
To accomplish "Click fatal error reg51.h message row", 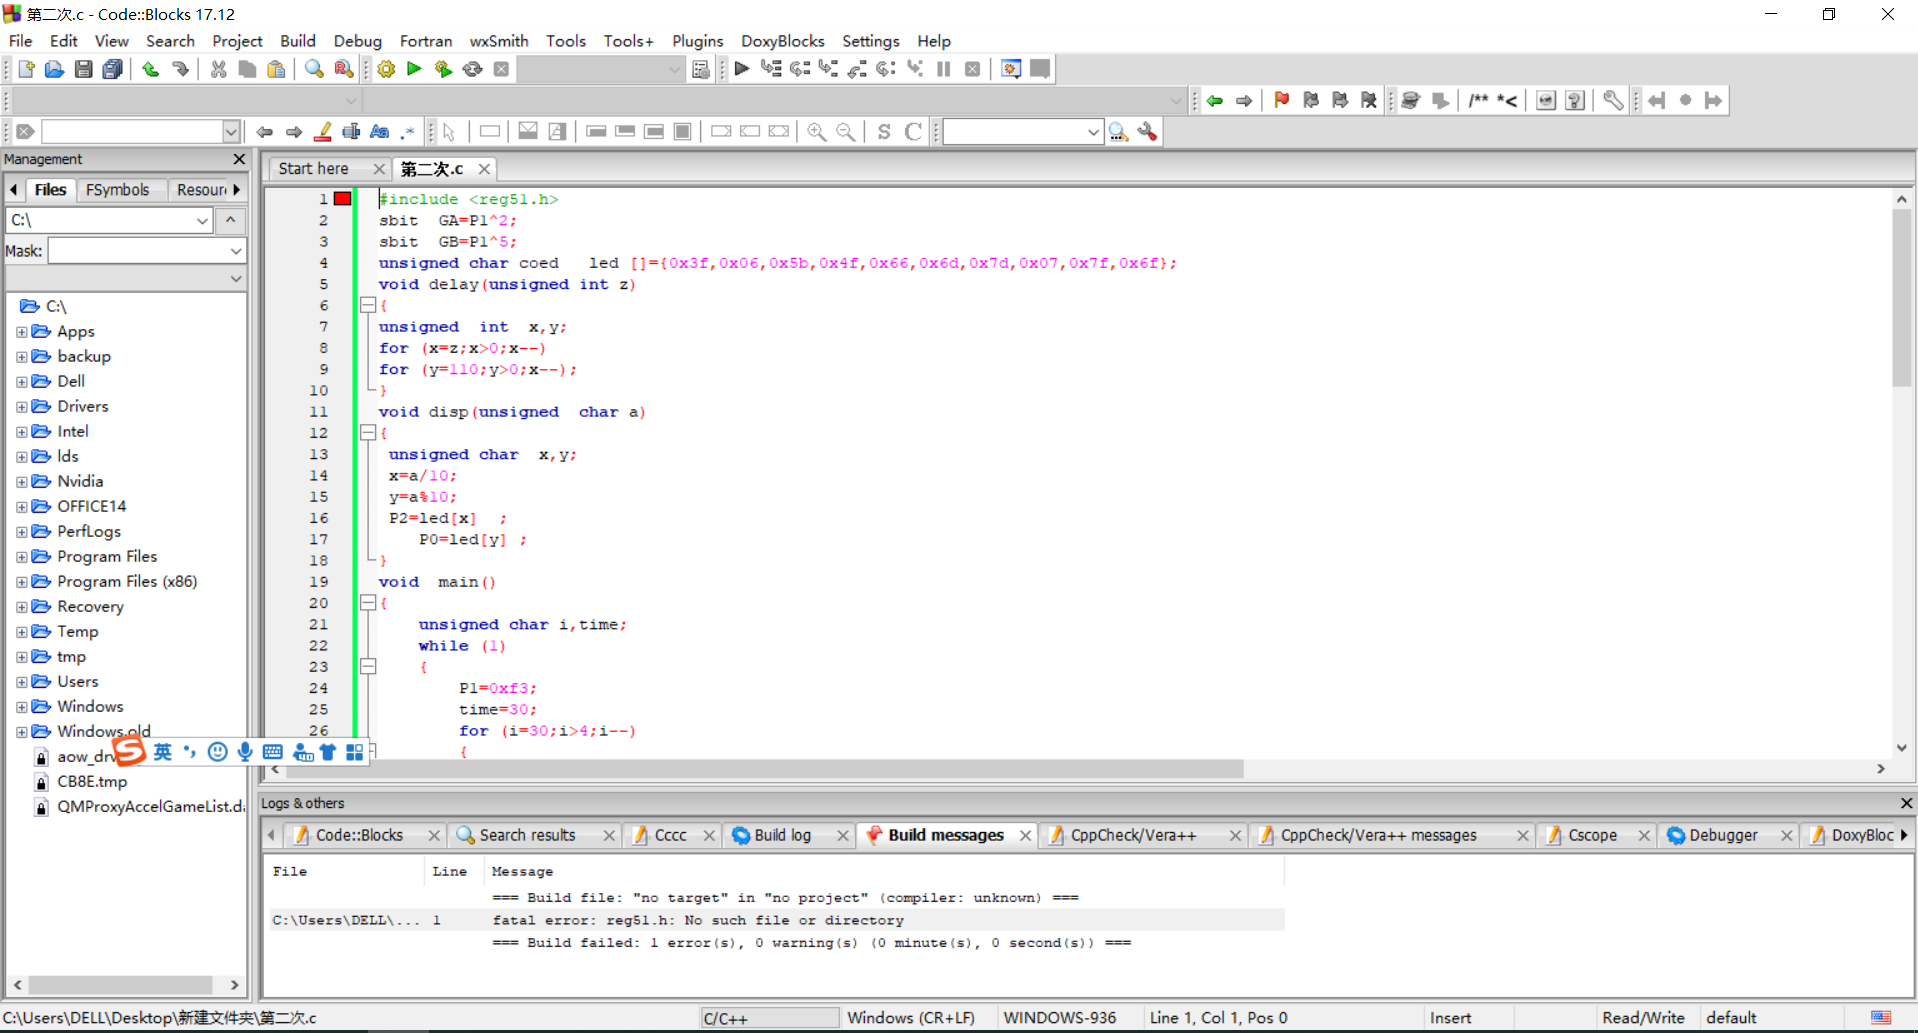I will [x=776, y=920].
